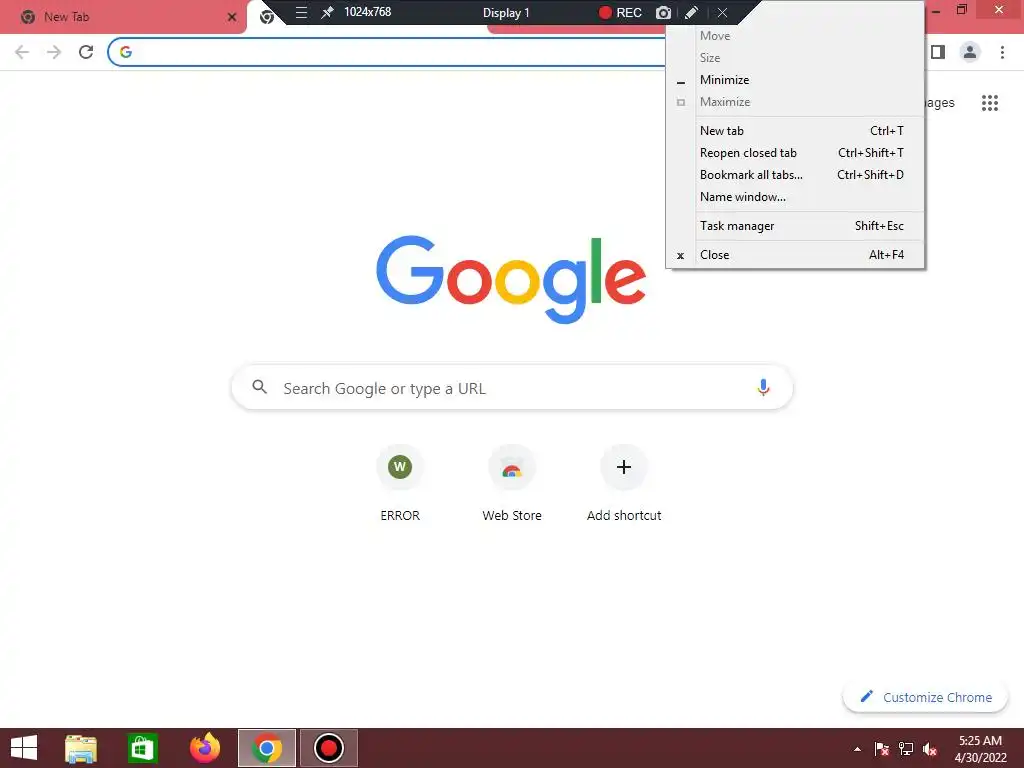Start voice search with microphone icon
Screen dimensions: 1024x768
[763, 387]
